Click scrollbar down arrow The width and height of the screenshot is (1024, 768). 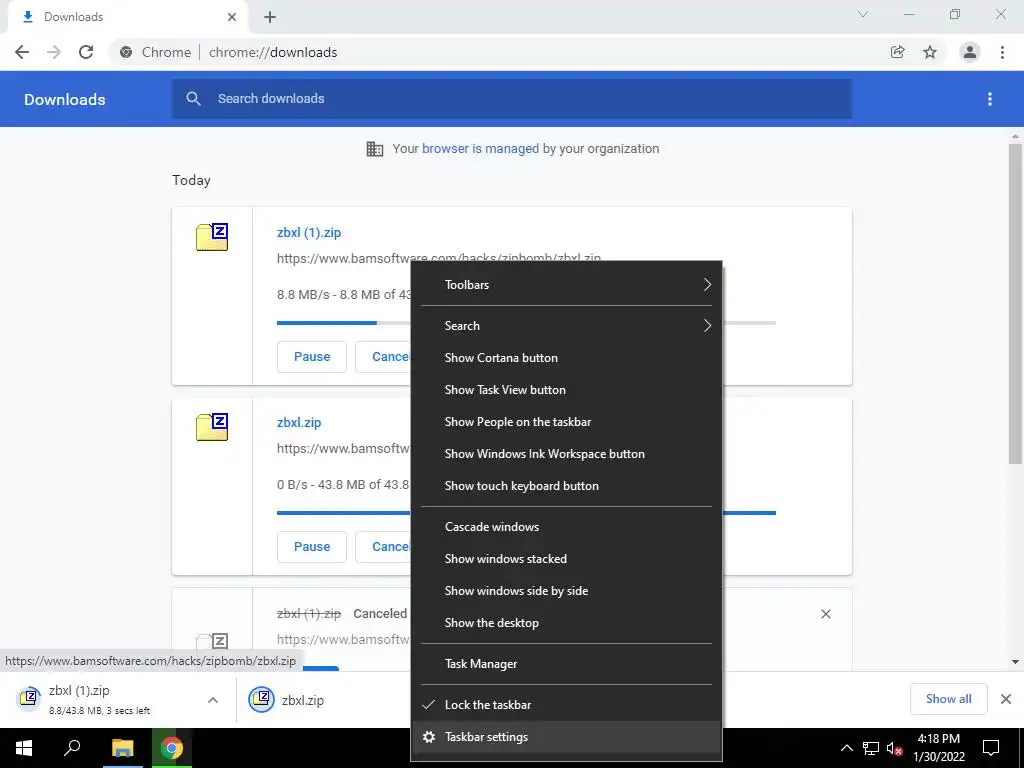[1015, 662]
